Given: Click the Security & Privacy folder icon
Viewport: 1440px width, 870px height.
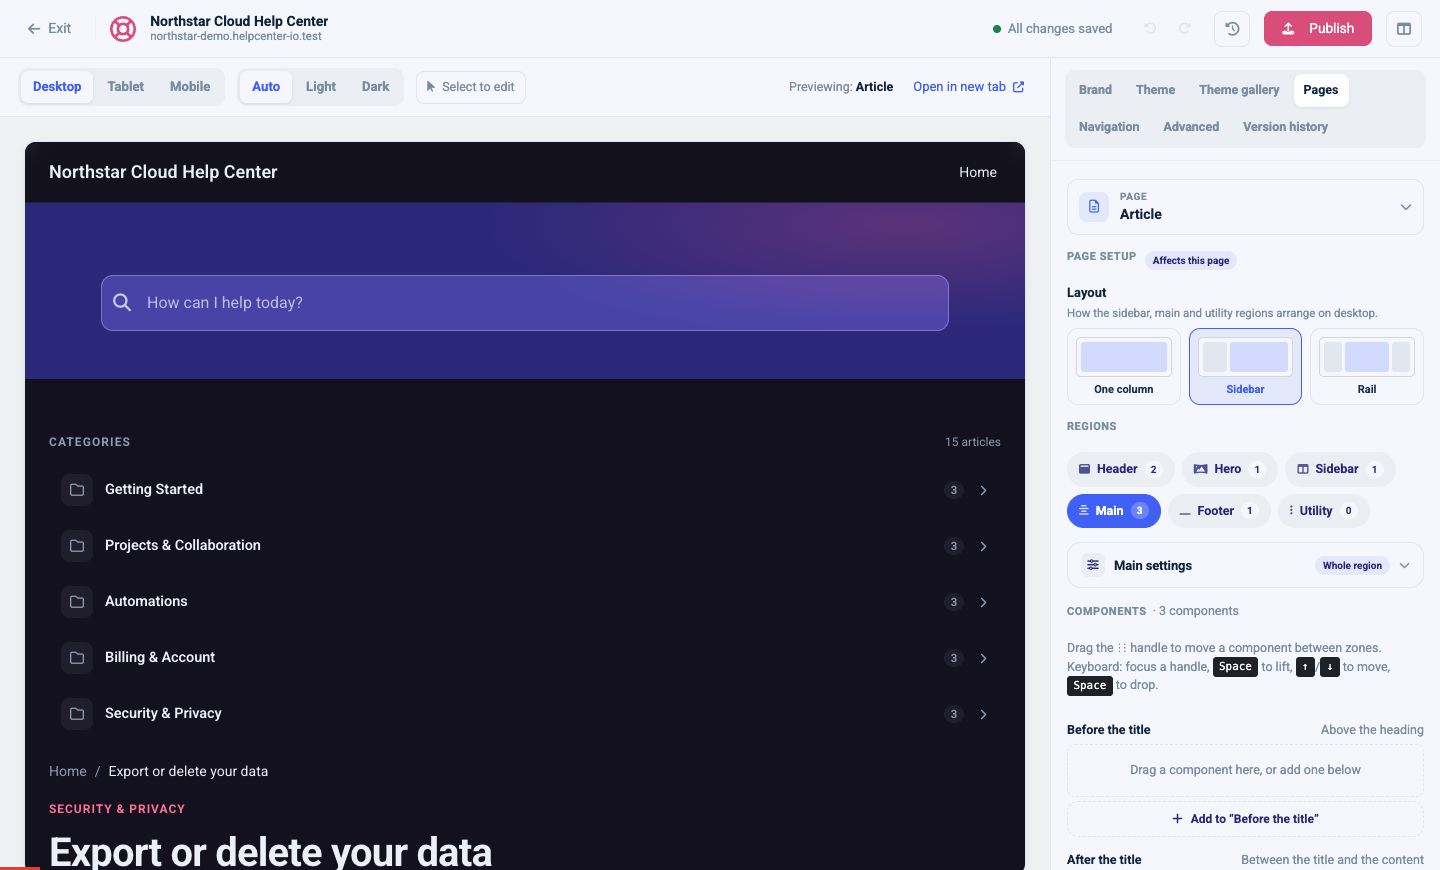Looking at the screenshot, I should [x=77, y=714].
